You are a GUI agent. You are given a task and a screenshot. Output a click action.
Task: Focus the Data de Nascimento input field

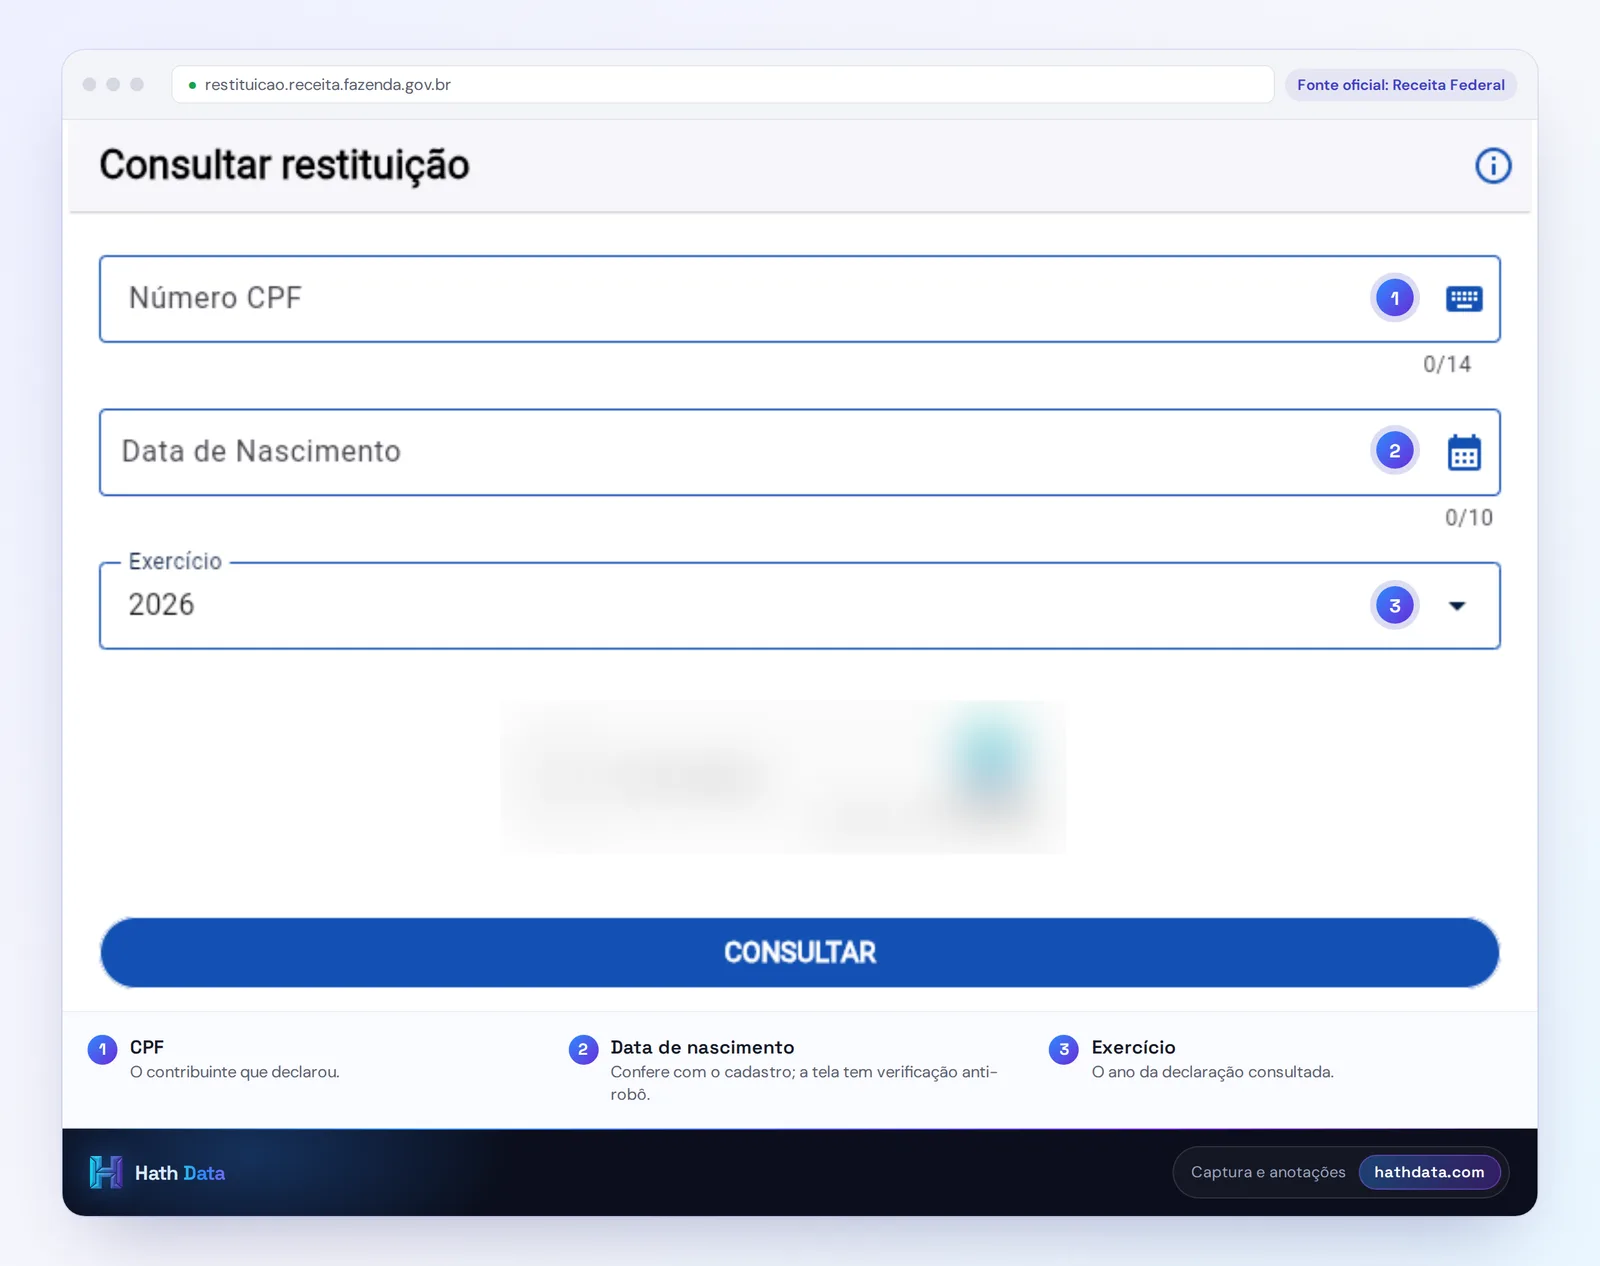[x=800, y=452]
